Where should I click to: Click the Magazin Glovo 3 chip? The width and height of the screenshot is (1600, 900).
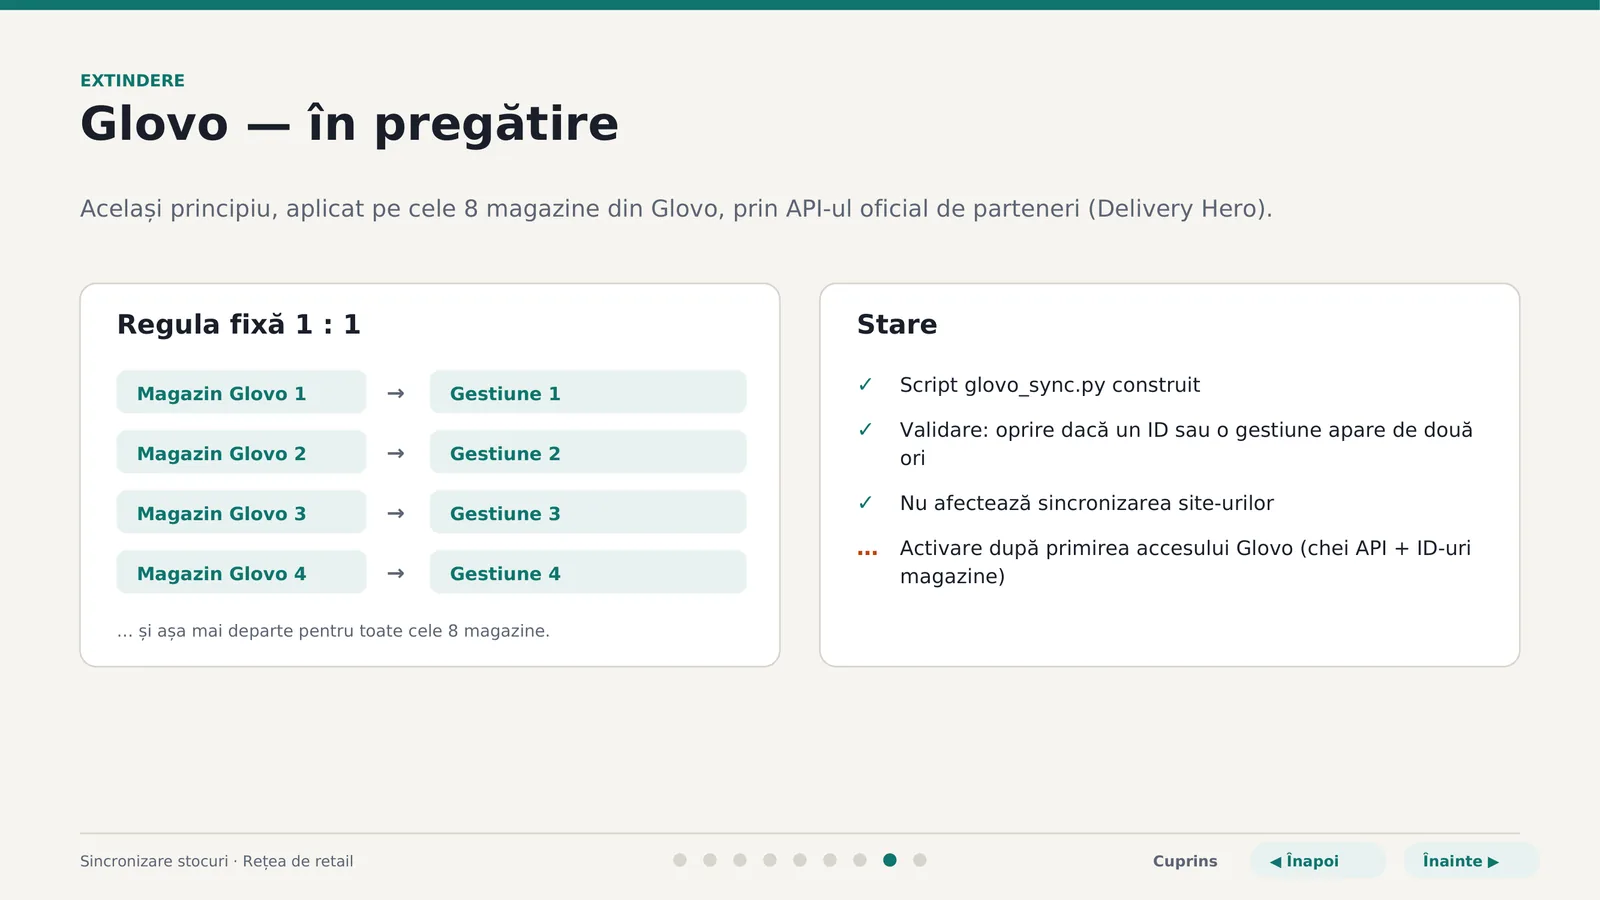[x=241, y=512]
